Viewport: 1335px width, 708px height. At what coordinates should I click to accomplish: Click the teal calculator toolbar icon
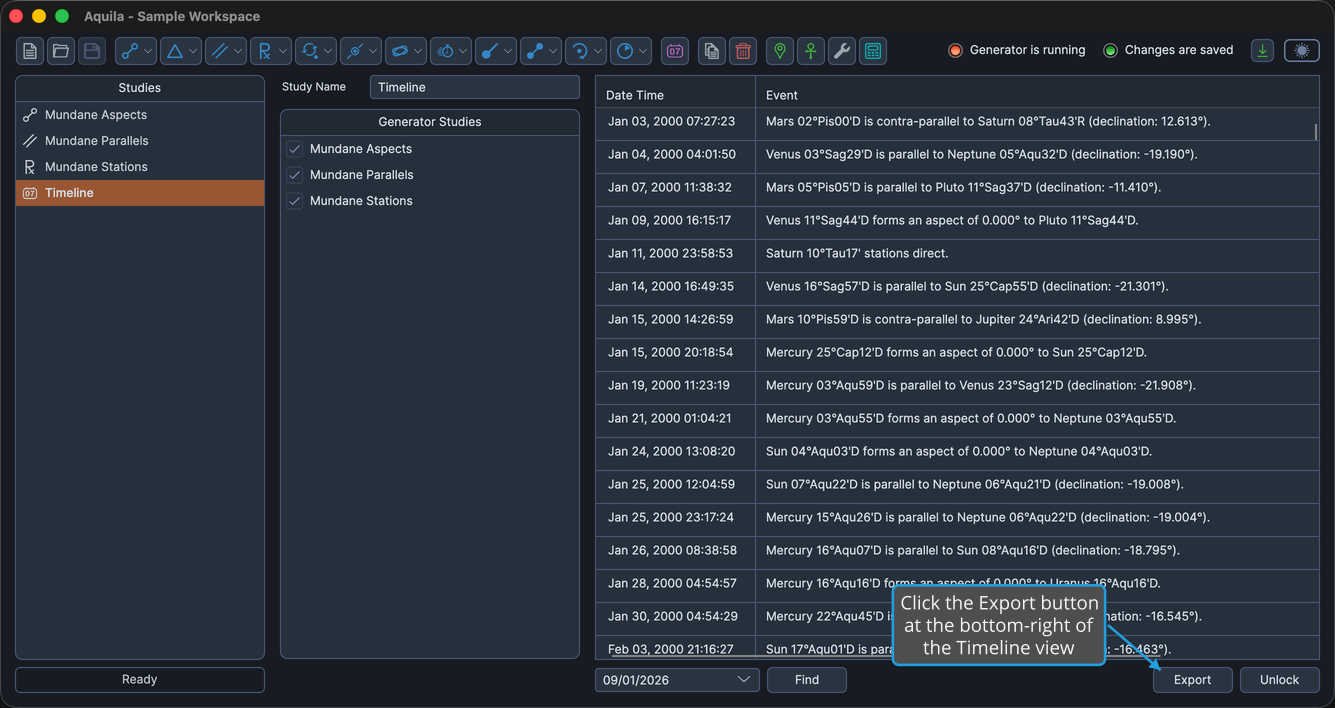pyautogui.click(x=873, y=51)
